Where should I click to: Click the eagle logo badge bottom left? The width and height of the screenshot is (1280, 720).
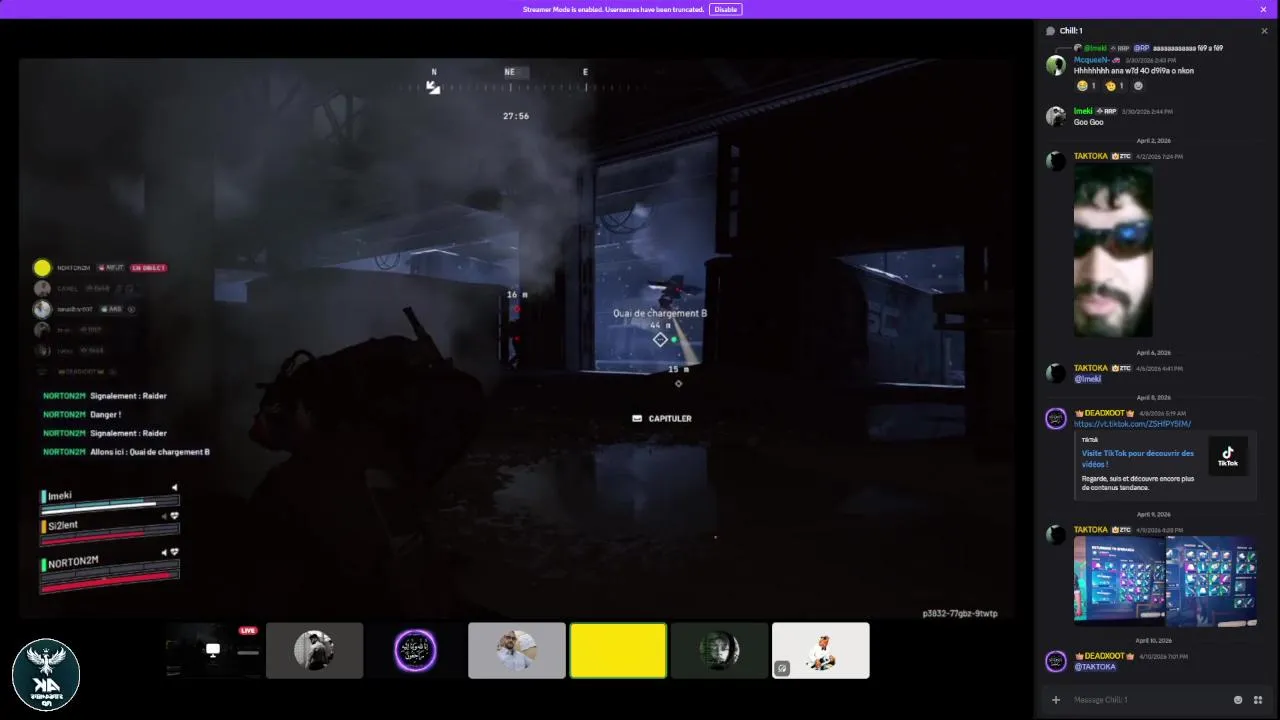tap(46, 675)
